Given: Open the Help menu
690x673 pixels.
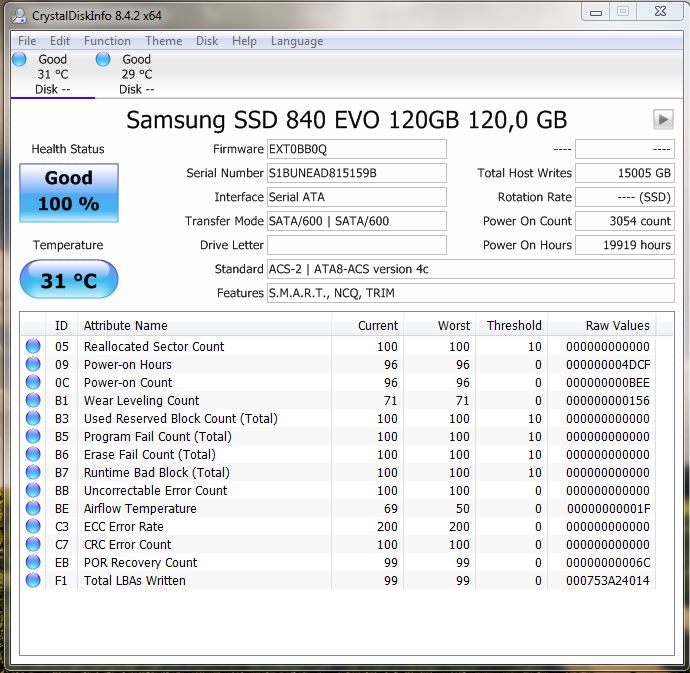Looking at the screenshot, I should pos(244,41).
